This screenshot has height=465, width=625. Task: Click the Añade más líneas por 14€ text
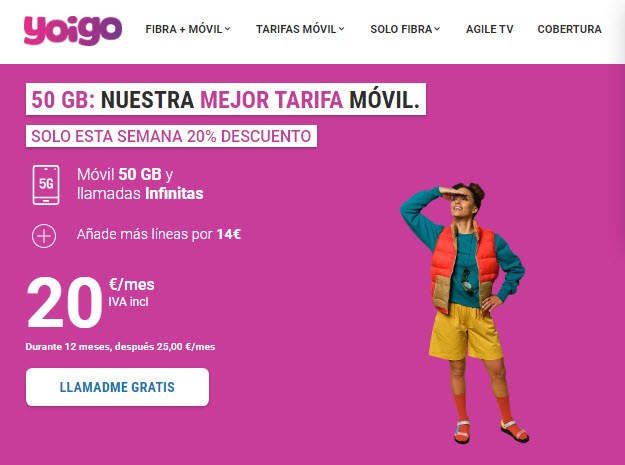tap(159, 234)
